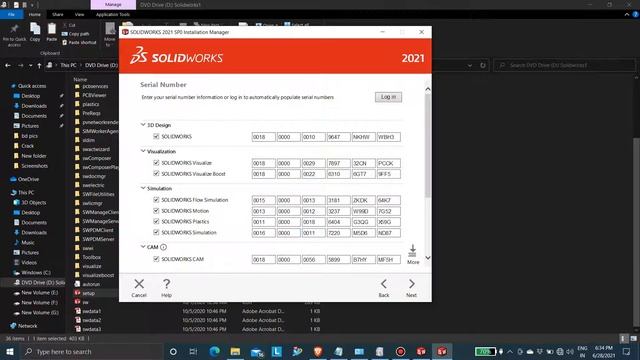Collapse the Simulation section
The width and height of the screenshot is (640, 360).
tap(143, 188)
